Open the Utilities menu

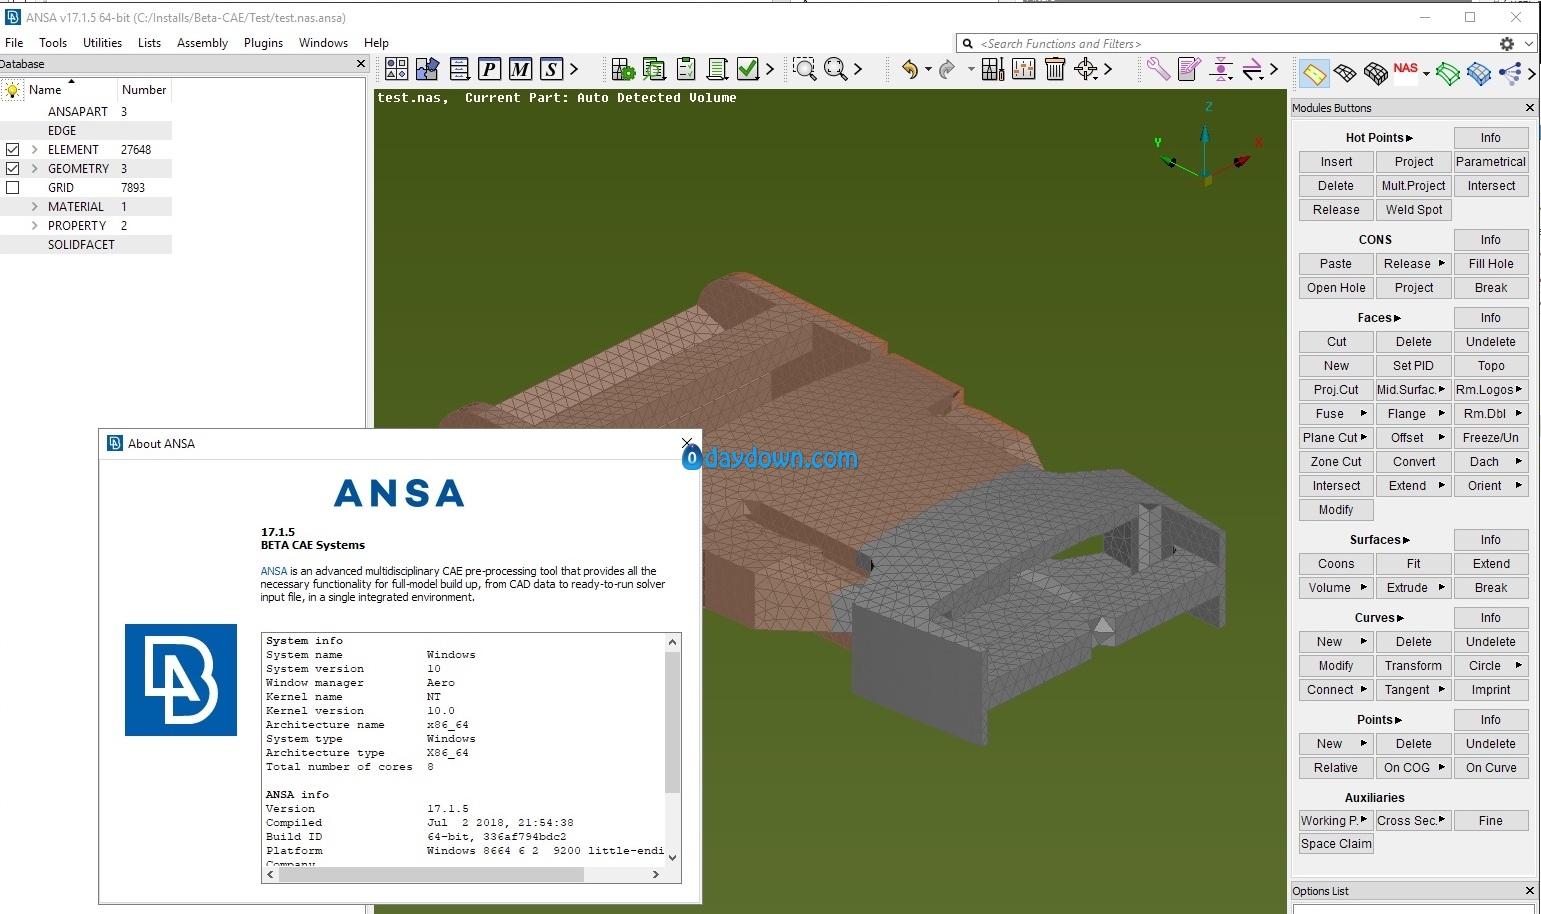102,43
